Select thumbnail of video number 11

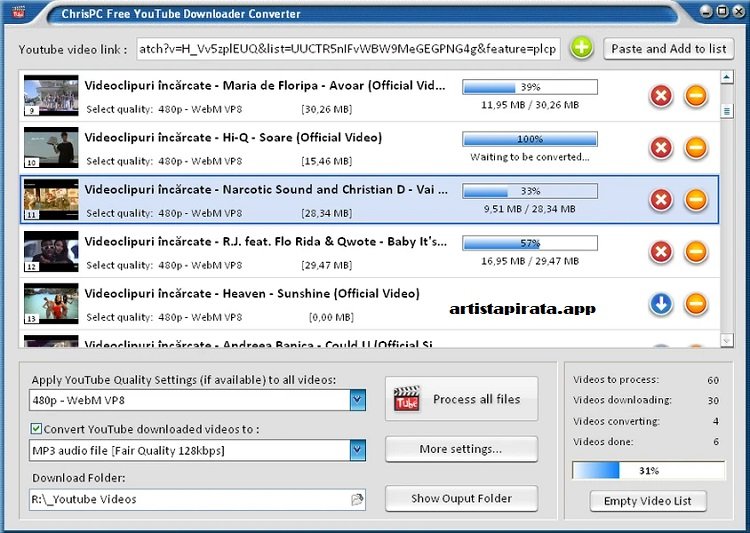51,200
